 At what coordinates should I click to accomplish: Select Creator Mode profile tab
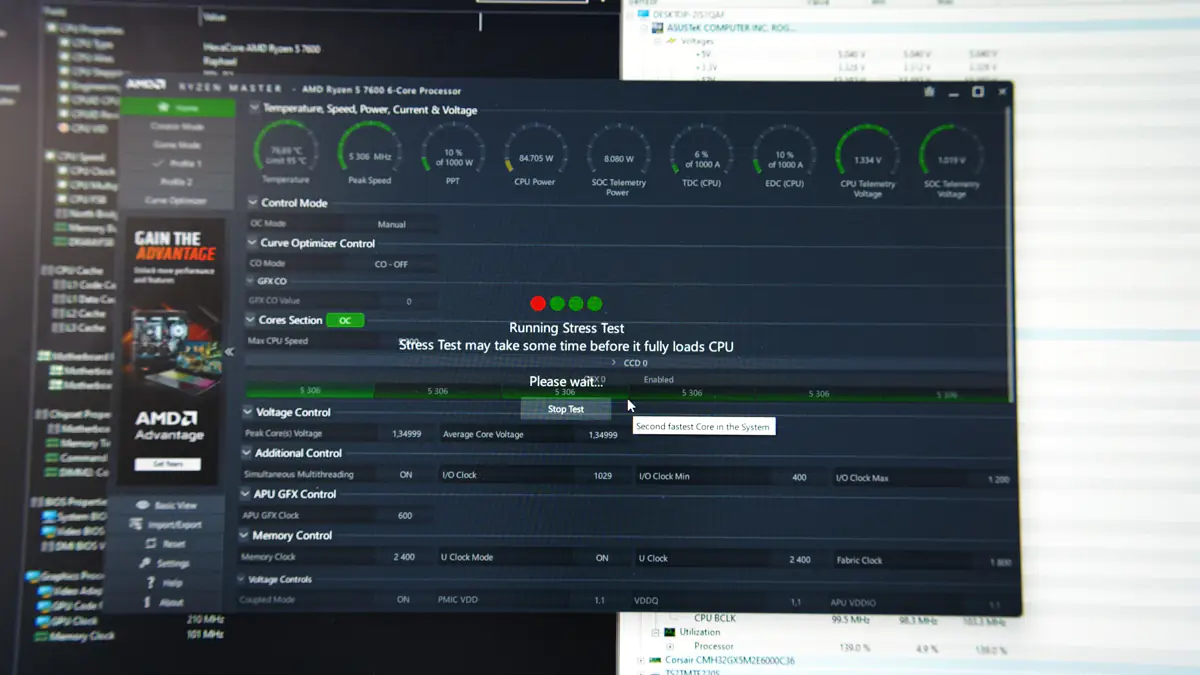[x=178, y=127]
